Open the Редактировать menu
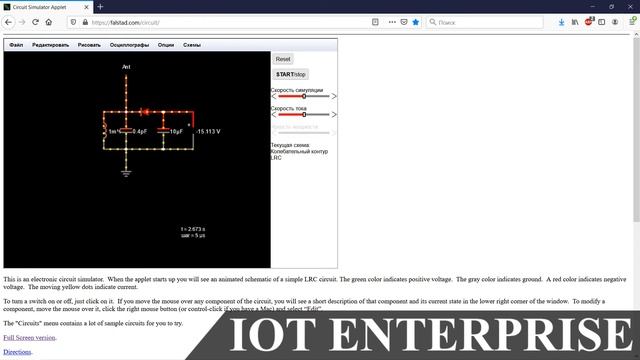Screen dimensions: 640x360 tap(51, 45)
